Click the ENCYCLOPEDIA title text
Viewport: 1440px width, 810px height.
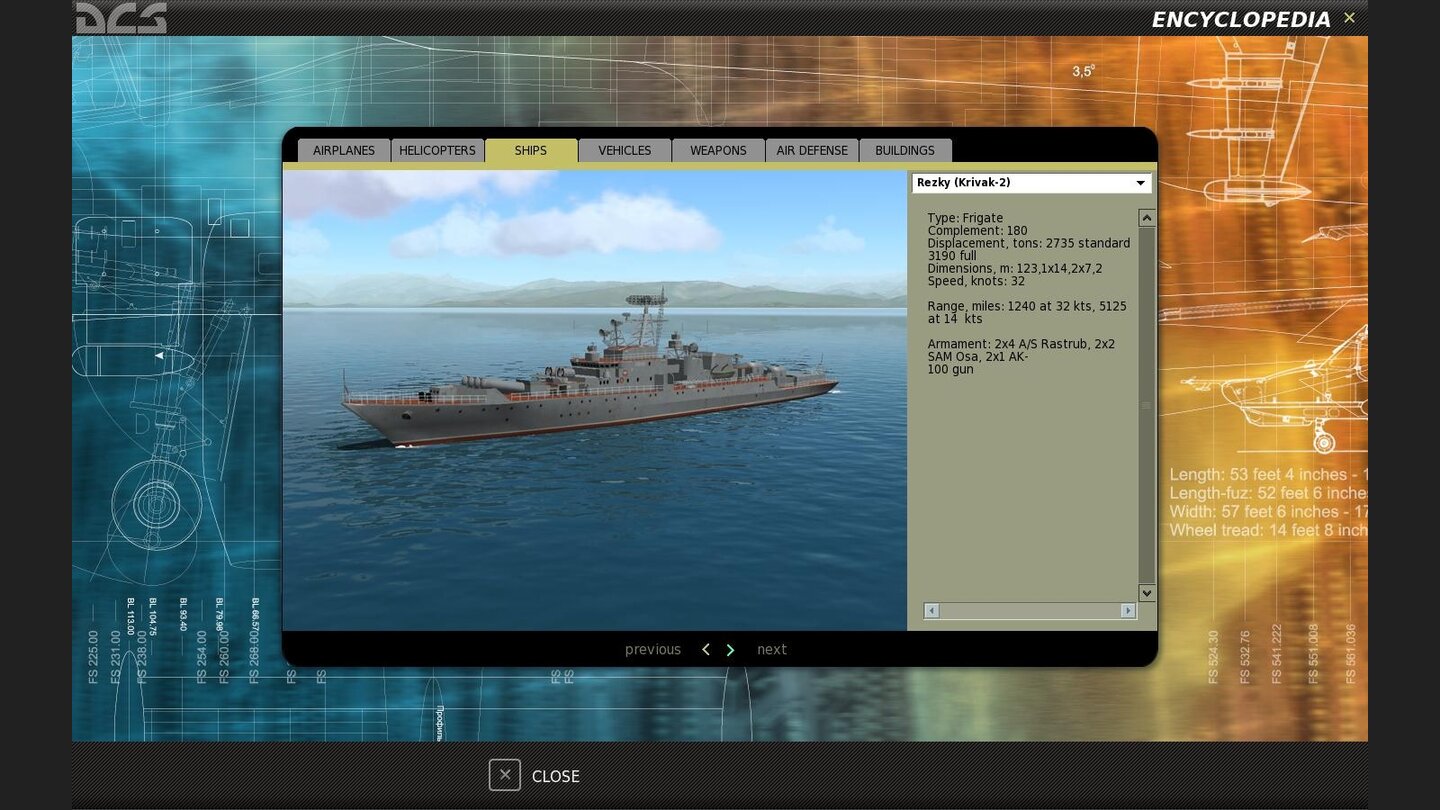click(1241, 19)
